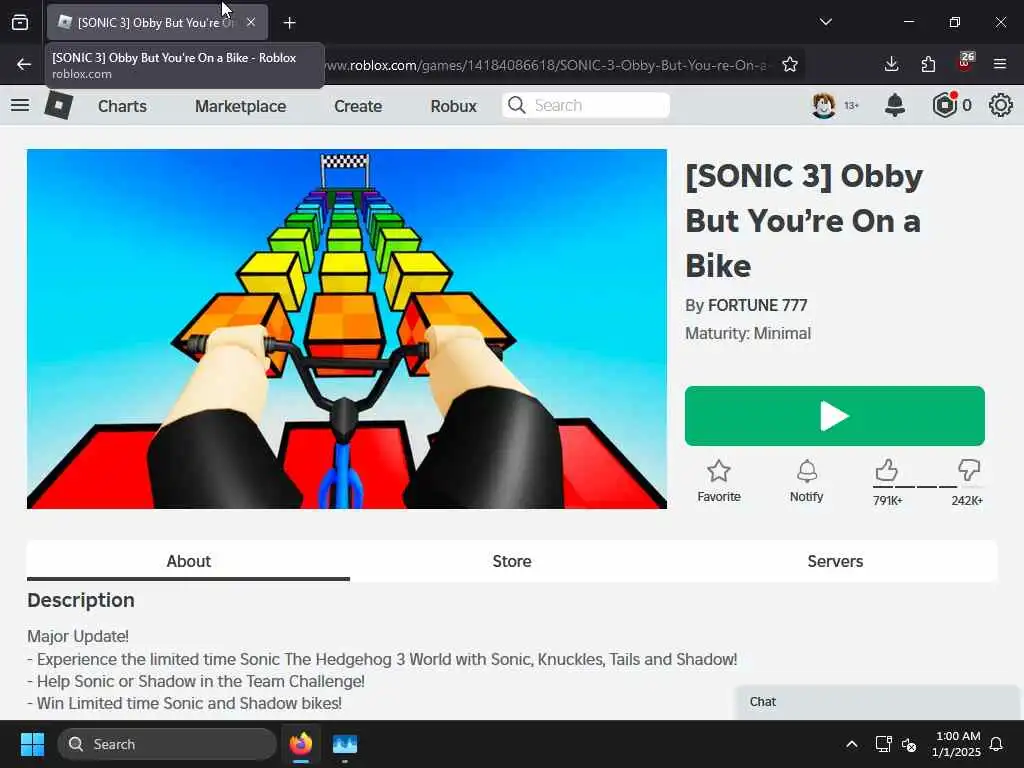
Task: Like the game with thumbs up
Action: [x=886, y=470]
